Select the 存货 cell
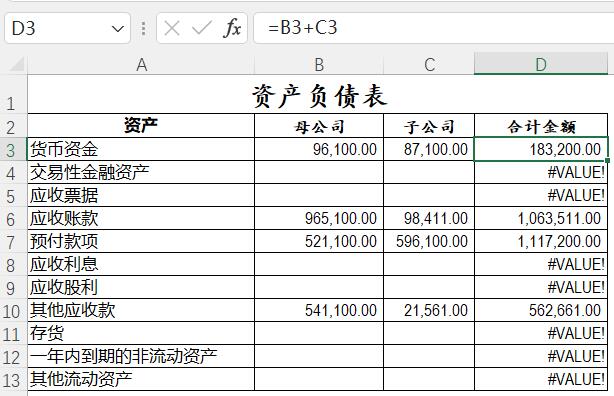This screenshot has width=614, height=396. pos(141,333)
